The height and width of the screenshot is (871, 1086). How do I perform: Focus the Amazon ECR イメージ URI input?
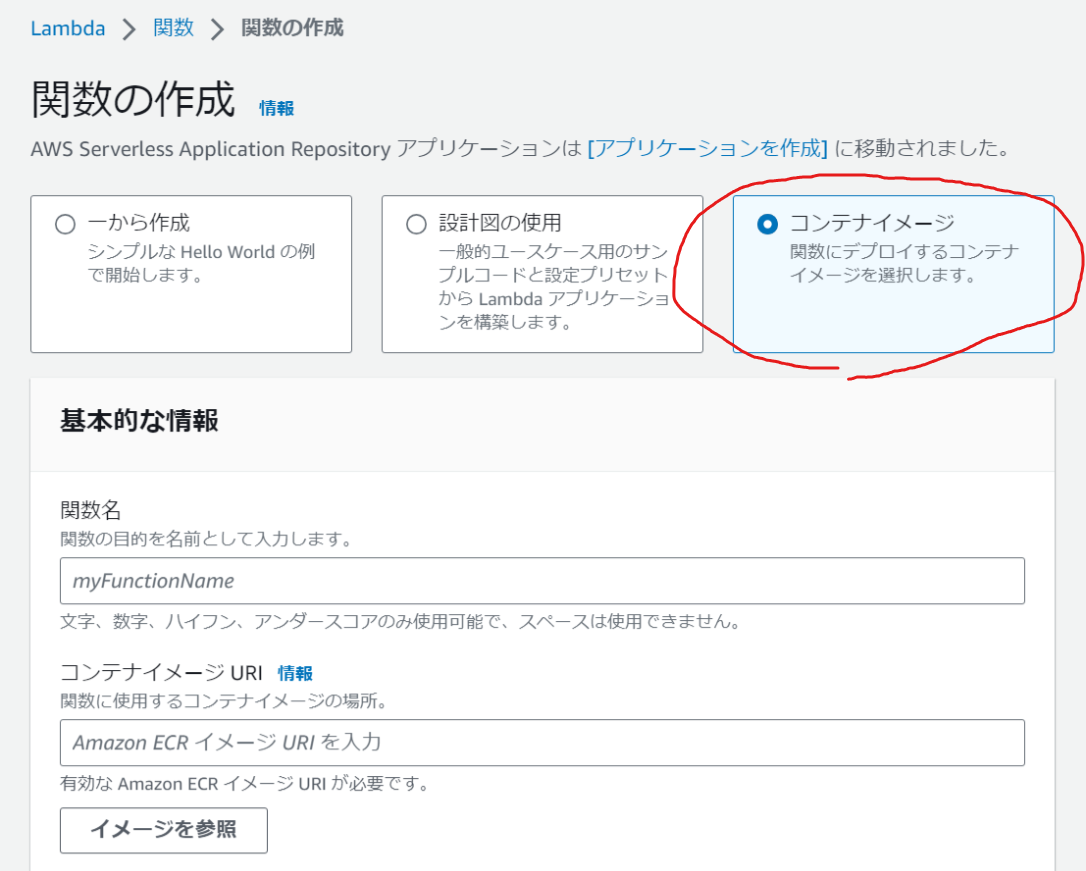tap(542, 743)
